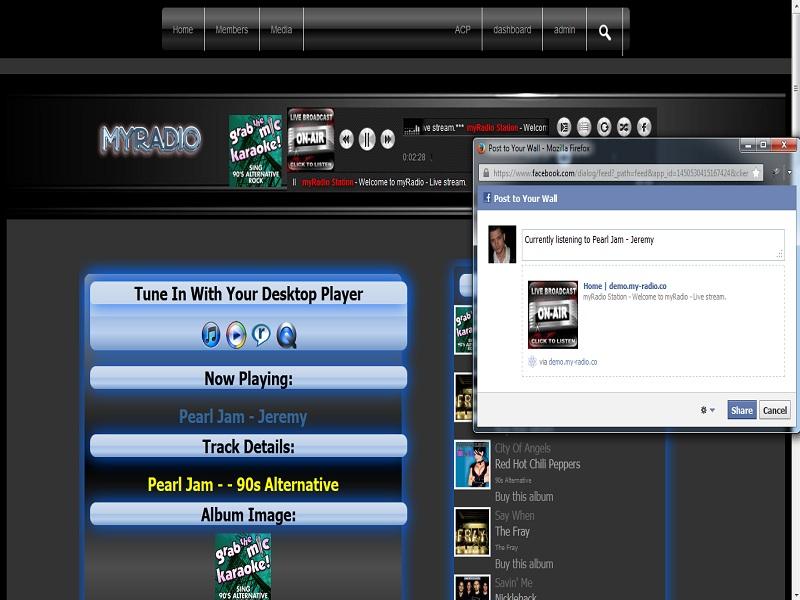Open the ACP menu item
800x600 pixels.
463,30
